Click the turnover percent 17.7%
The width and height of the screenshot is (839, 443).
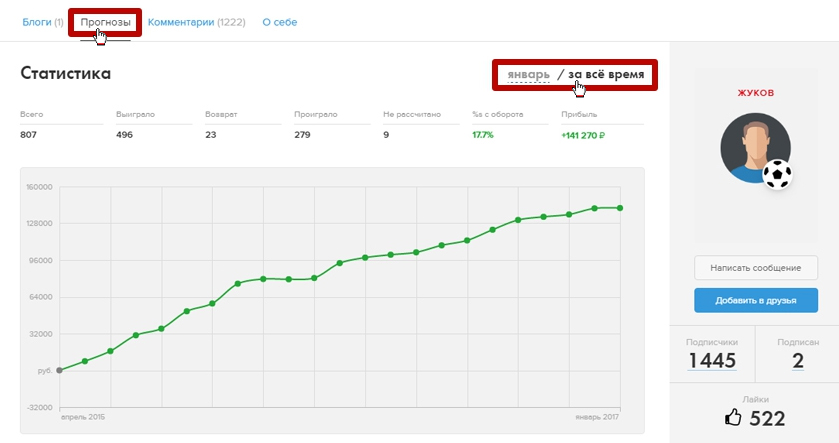pyautogui.click(x=483, y=135)
